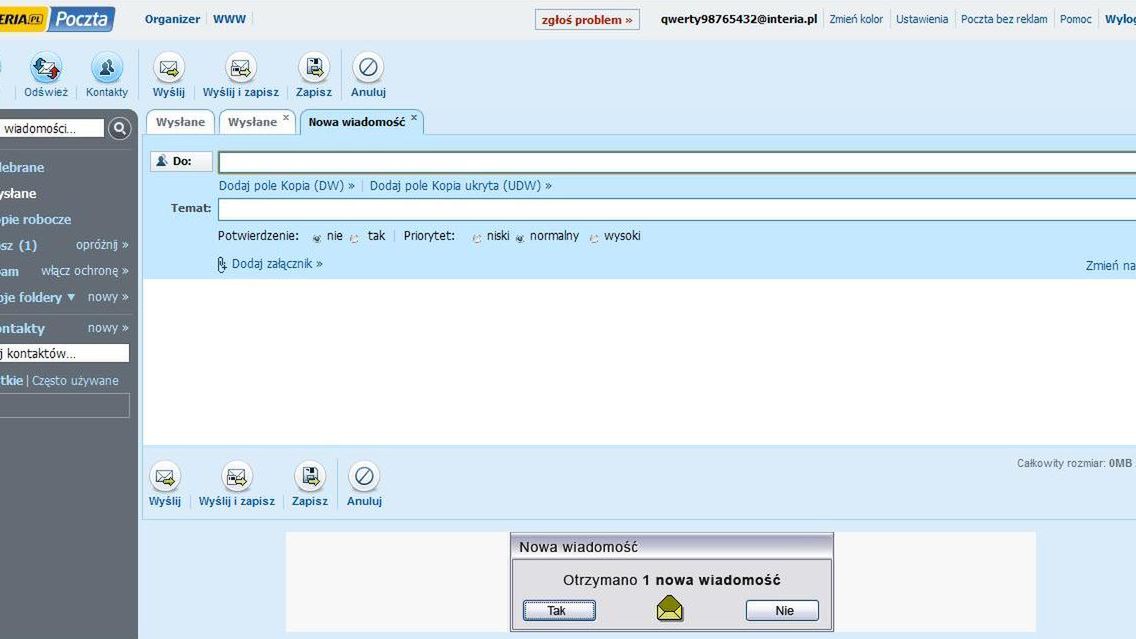Save draft with top Zapisz icon
The height and width of the screenshot is (639, 1136).
tap(314, 68)
